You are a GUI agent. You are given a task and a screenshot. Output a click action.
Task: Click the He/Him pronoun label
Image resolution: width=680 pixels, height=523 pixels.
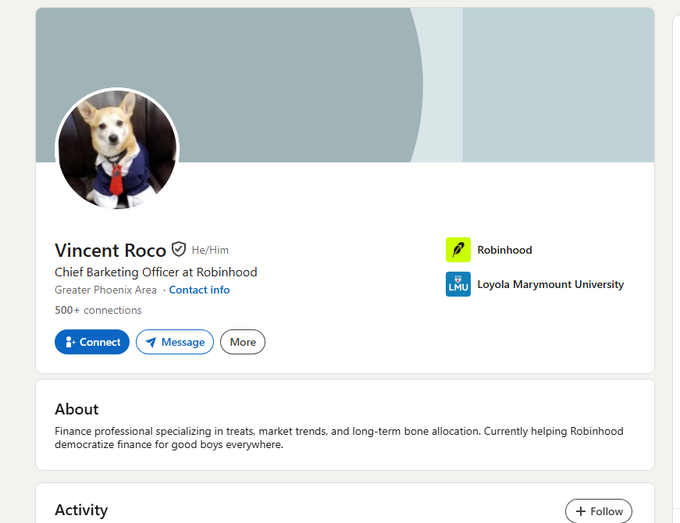[210, 250]
